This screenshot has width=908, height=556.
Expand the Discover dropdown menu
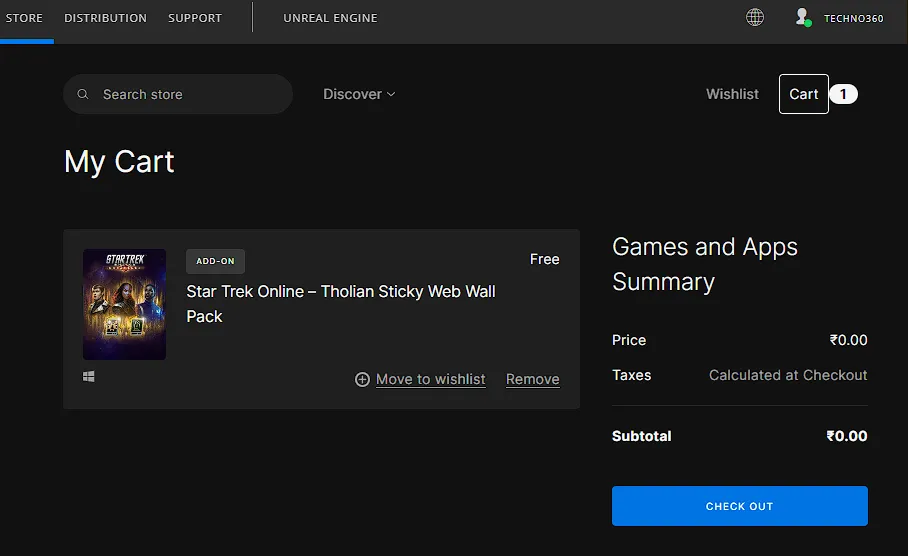359,94
